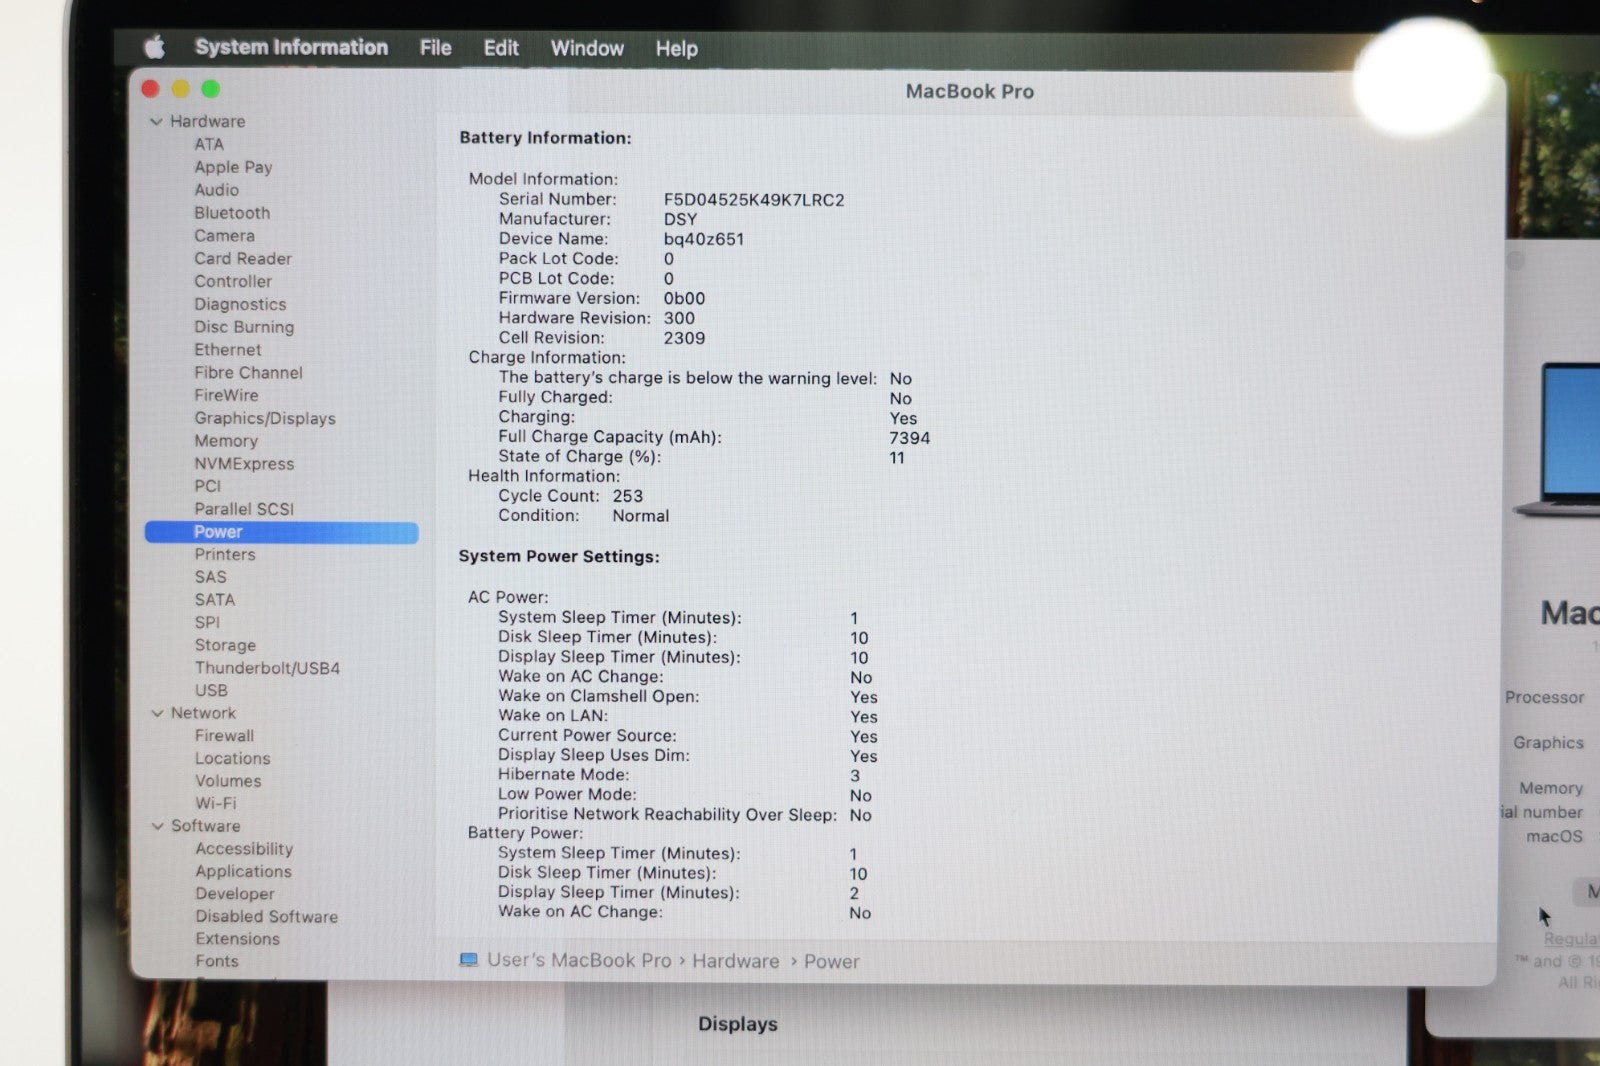Select Wi-Fi under Network
This screenshot has height=1066, width=1600.
pos(216,803)
